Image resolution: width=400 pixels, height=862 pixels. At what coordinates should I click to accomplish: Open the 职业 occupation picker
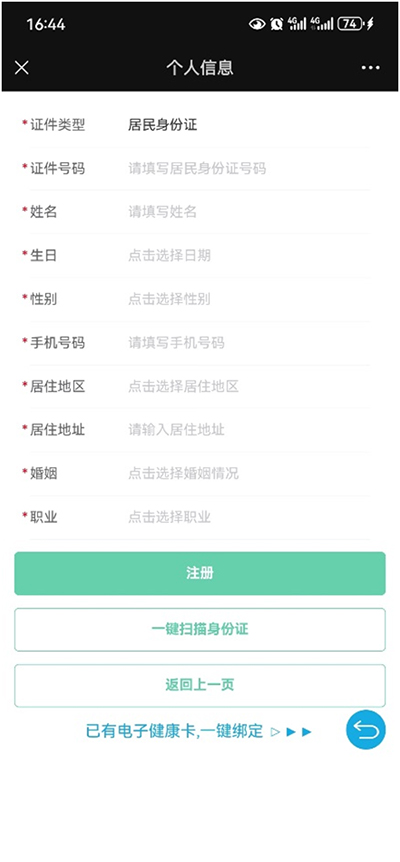[200, 517]
